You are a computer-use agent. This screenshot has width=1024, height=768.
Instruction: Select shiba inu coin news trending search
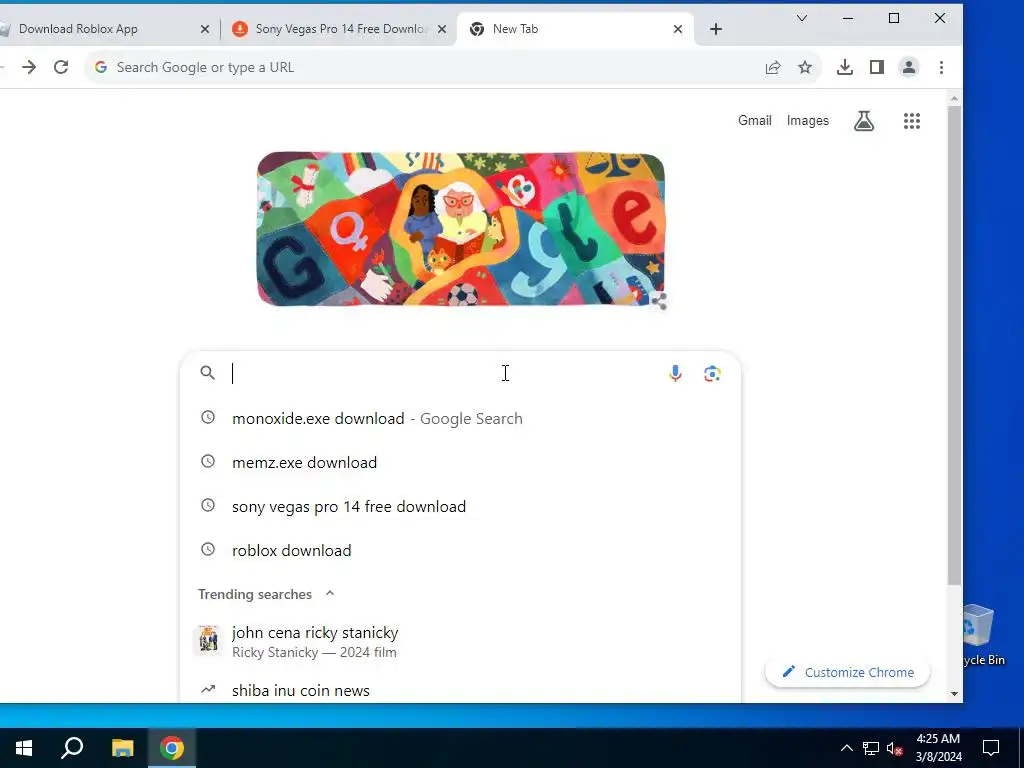coord(460,690)
